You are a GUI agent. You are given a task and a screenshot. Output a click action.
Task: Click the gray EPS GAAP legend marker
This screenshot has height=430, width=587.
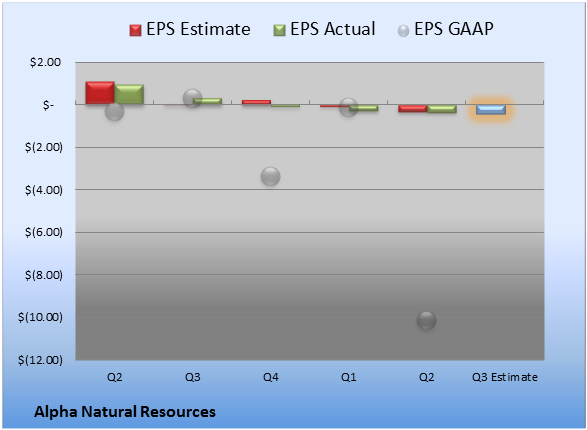[403, 31]
